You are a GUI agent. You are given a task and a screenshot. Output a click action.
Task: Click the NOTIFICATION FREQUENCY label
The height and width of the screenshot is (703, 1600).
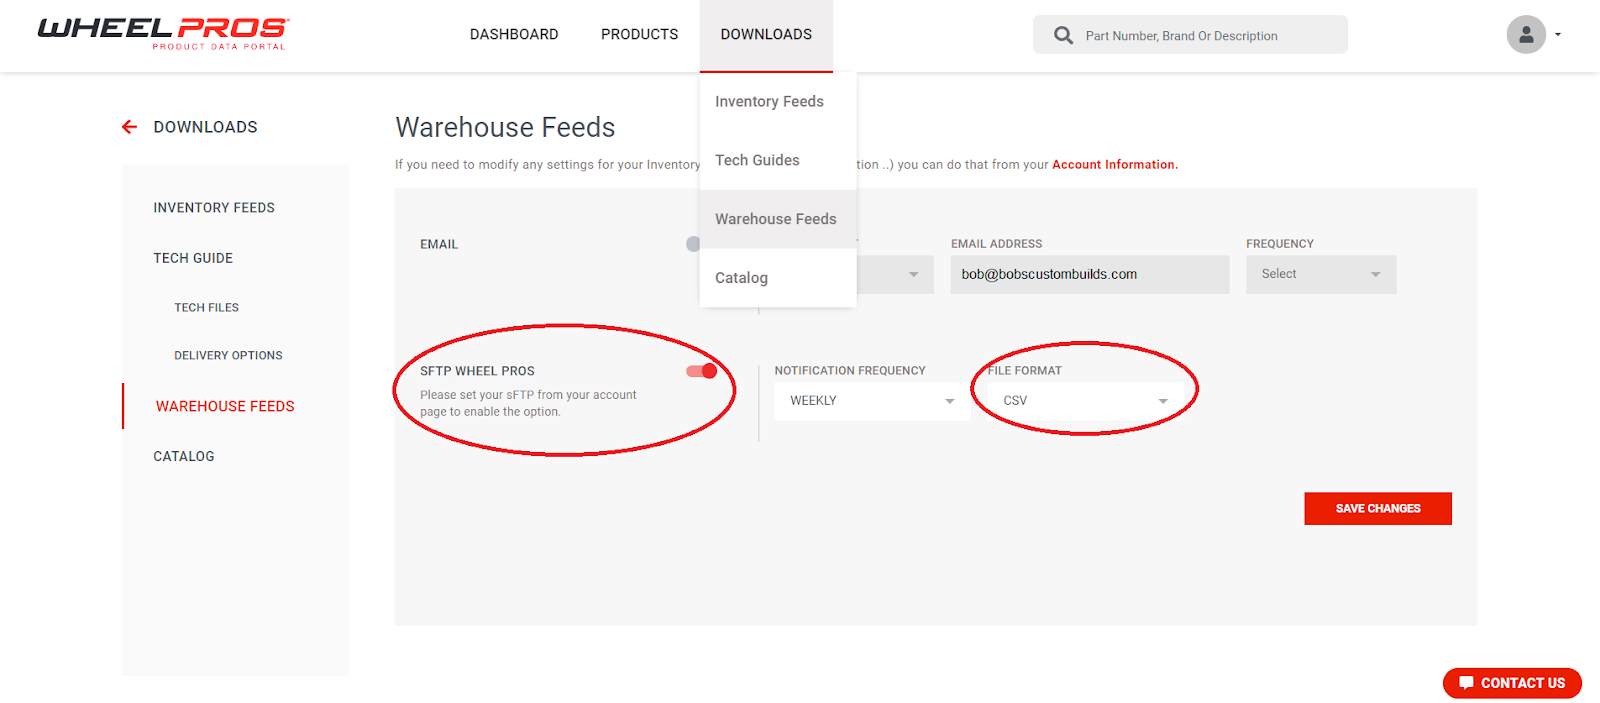850,371
